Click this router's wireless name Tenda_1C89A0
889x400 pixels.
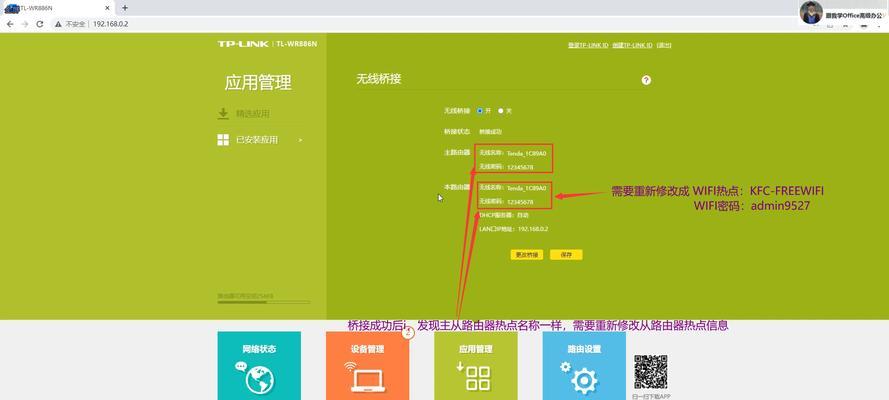point(526,188)
